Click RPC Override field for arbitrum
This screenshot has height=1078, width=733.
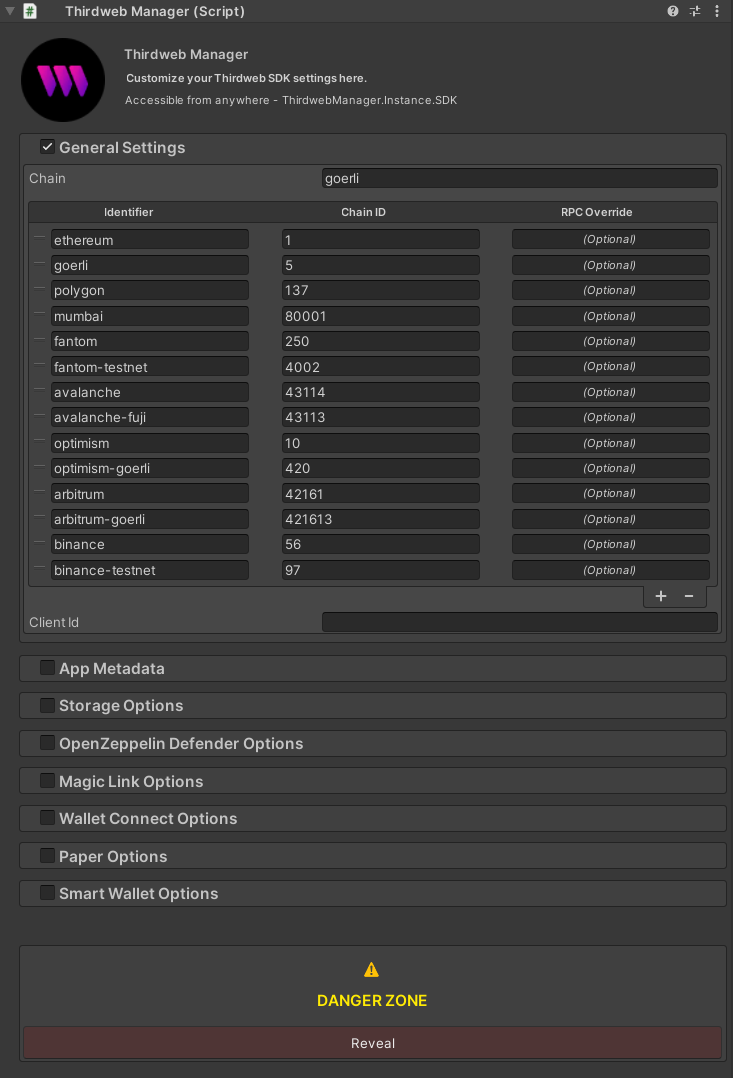611,494
